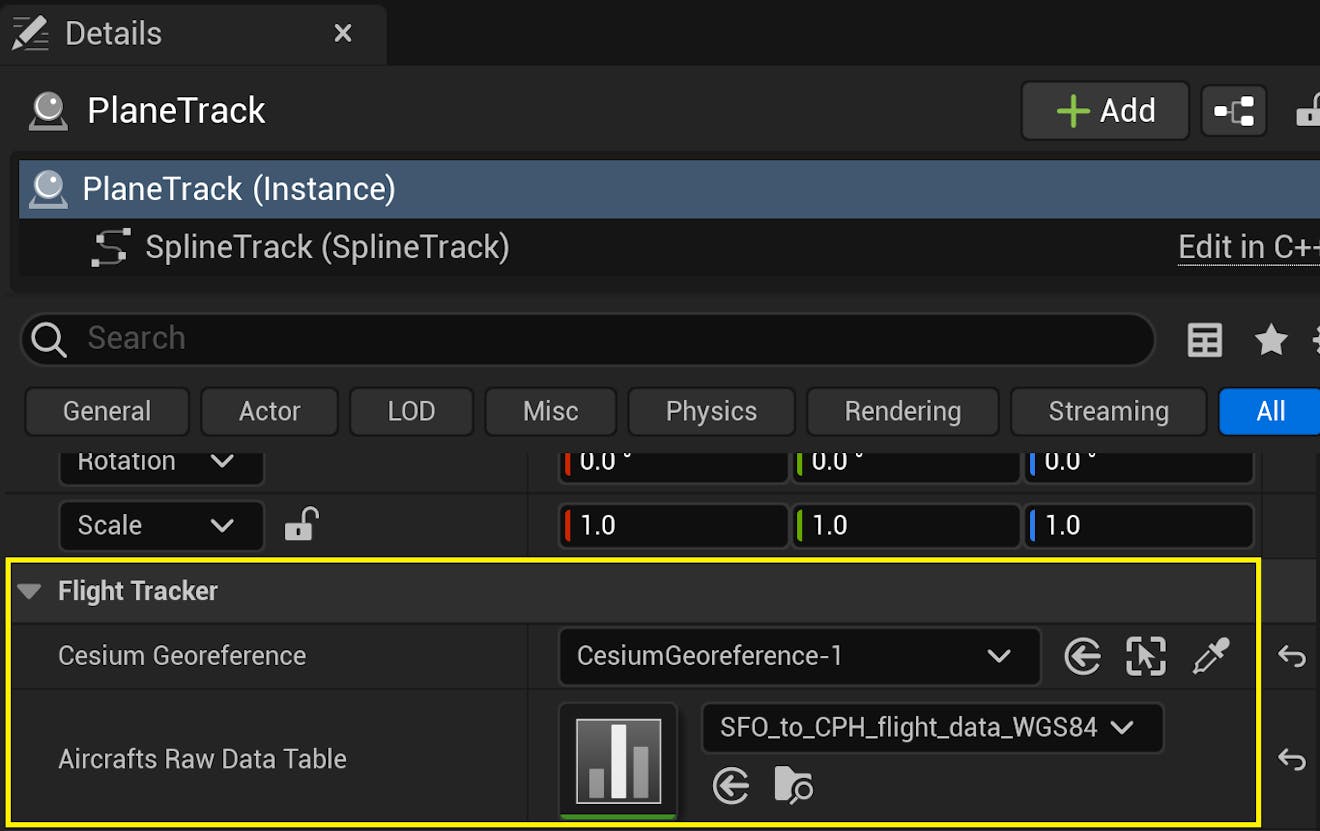Image resolution: width=1320 pixels, height=831 pixels.
Task: Browse to data table in Content Browser
Action: [x=793, y=787]
